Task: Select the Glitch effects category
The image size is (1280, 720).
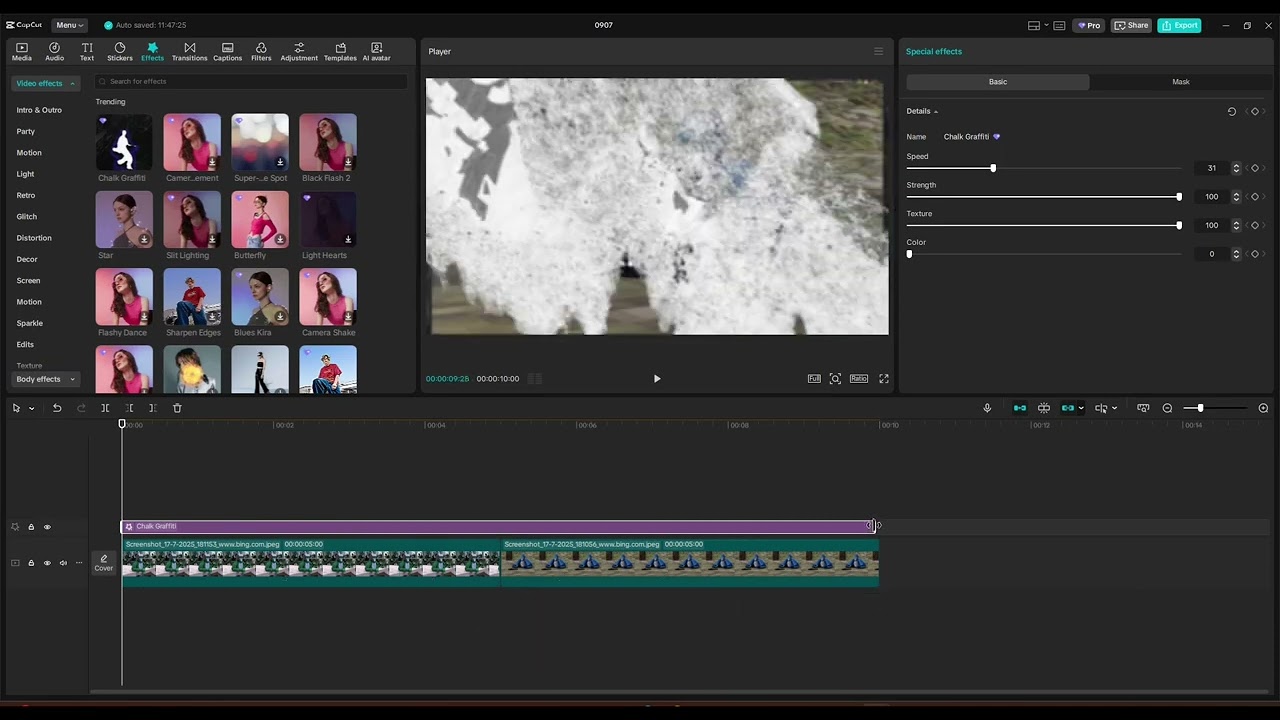Action: tap(26, 216)
